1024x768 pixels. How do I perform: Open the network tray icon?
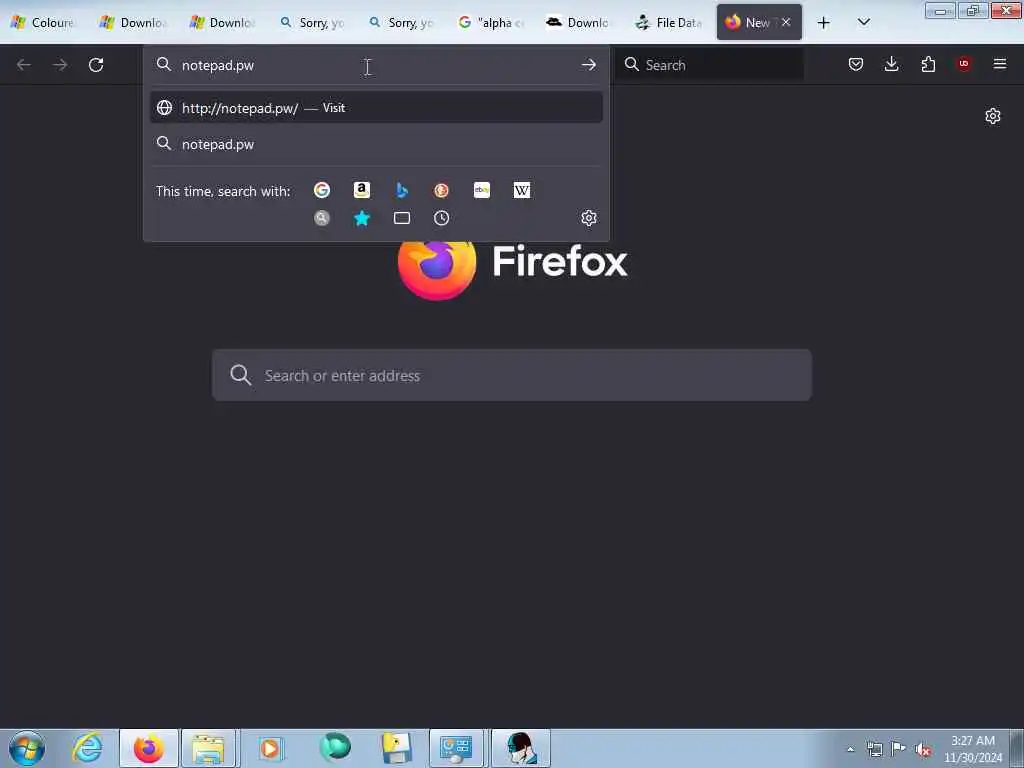click(x=874, y=749)
